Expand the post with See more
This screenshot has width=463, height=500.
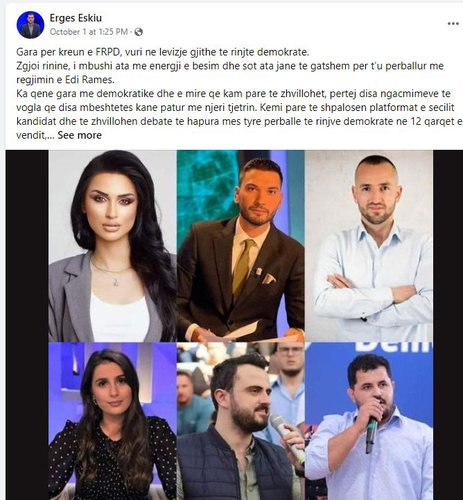pos(79,135)
